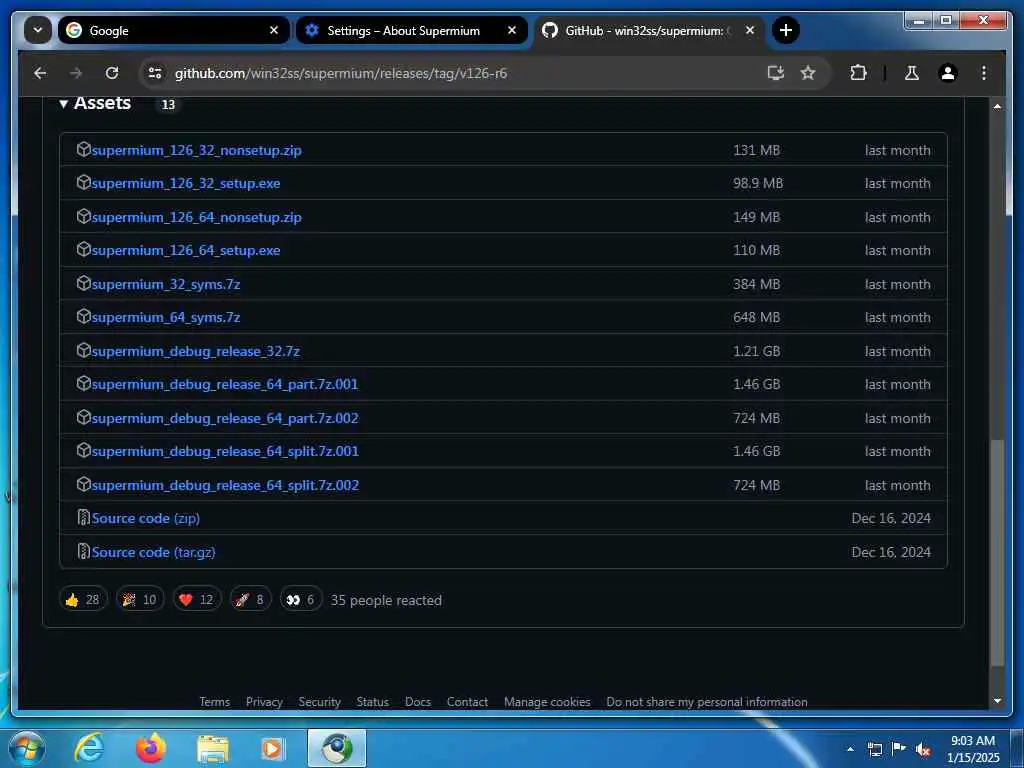Download supermium_debug_release_64_split.7z.001
The height and width of the screenshot is (768, 1024).
(225, 451)
